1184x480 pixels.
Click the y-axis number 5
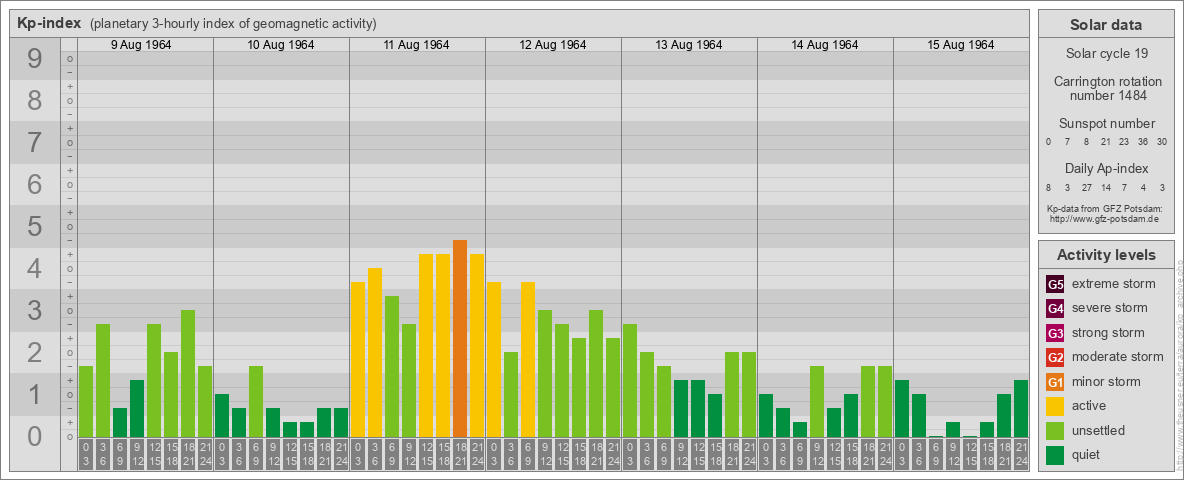[35, 226]
